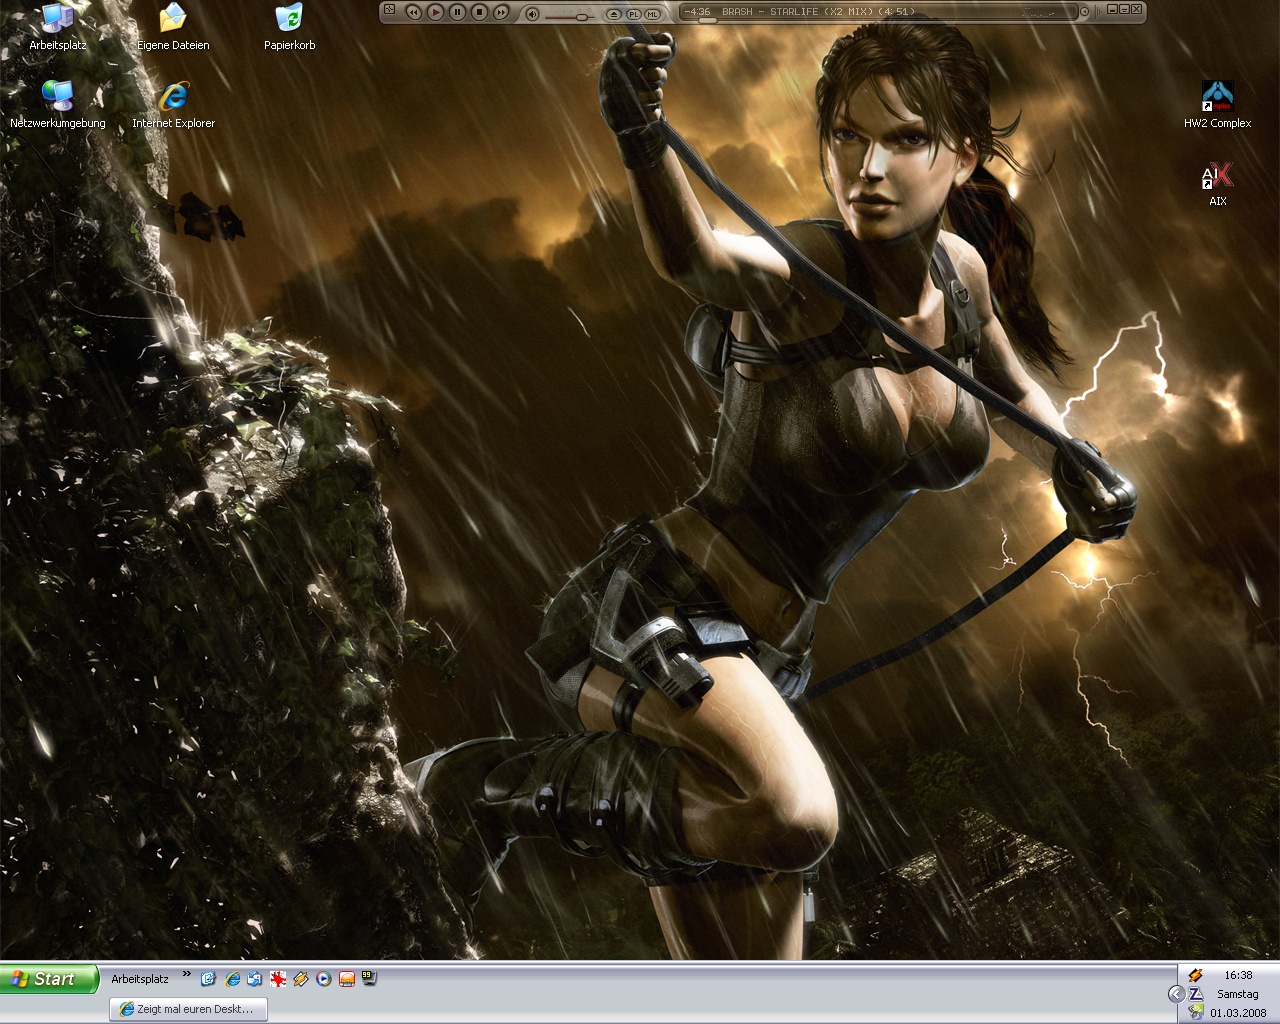Open the Windows Start menu

pos(50,979)
